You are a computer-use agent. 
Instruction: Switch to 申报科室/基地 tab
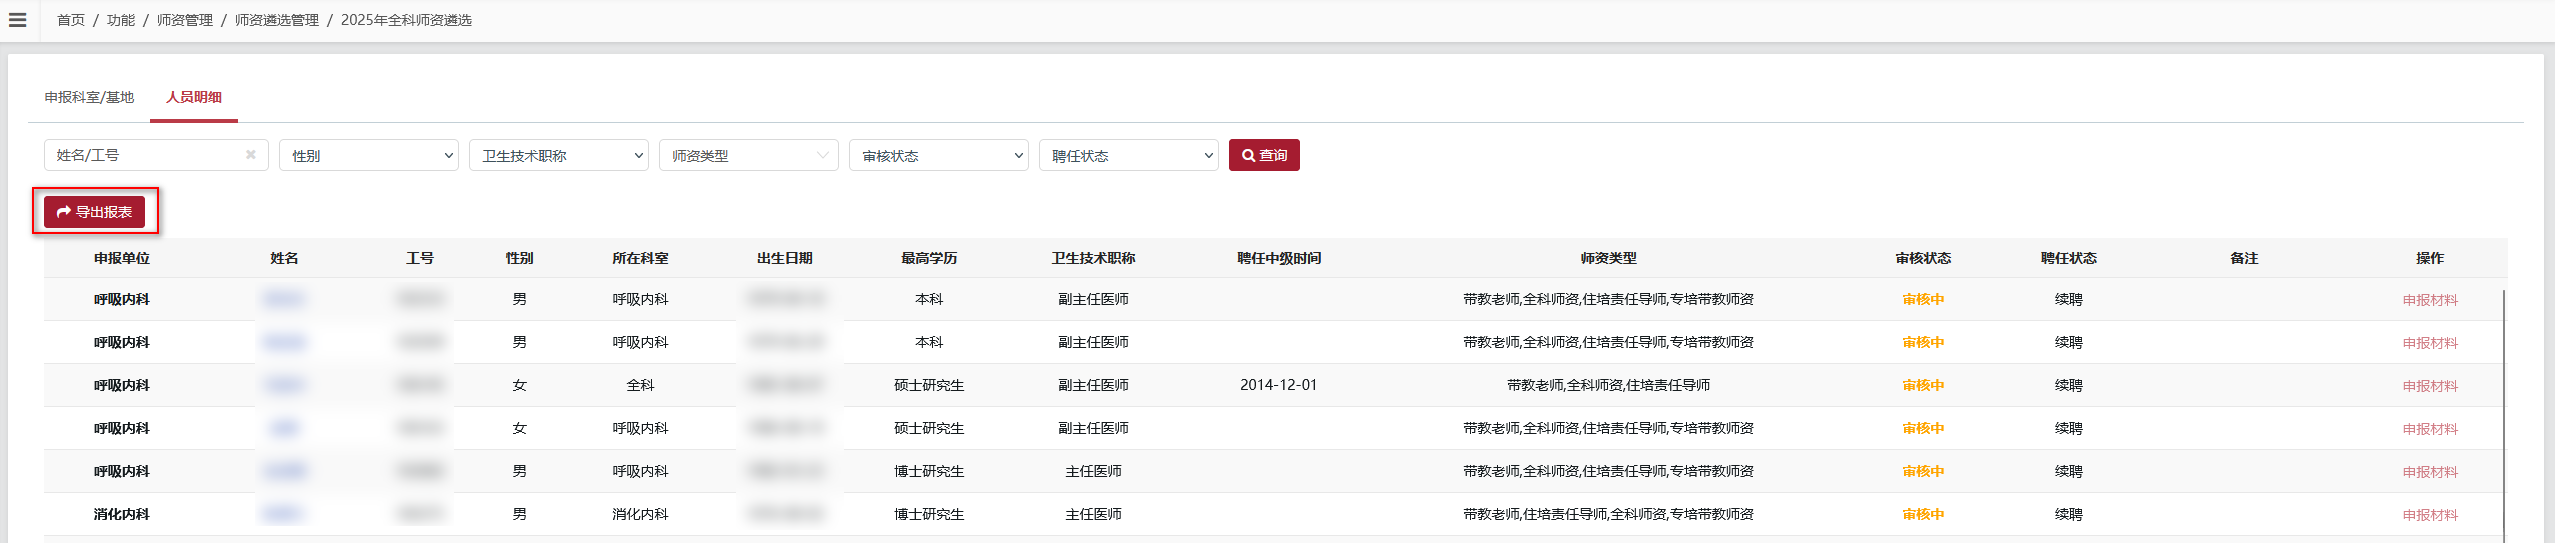pyautogui.click(x=89, y=97)
